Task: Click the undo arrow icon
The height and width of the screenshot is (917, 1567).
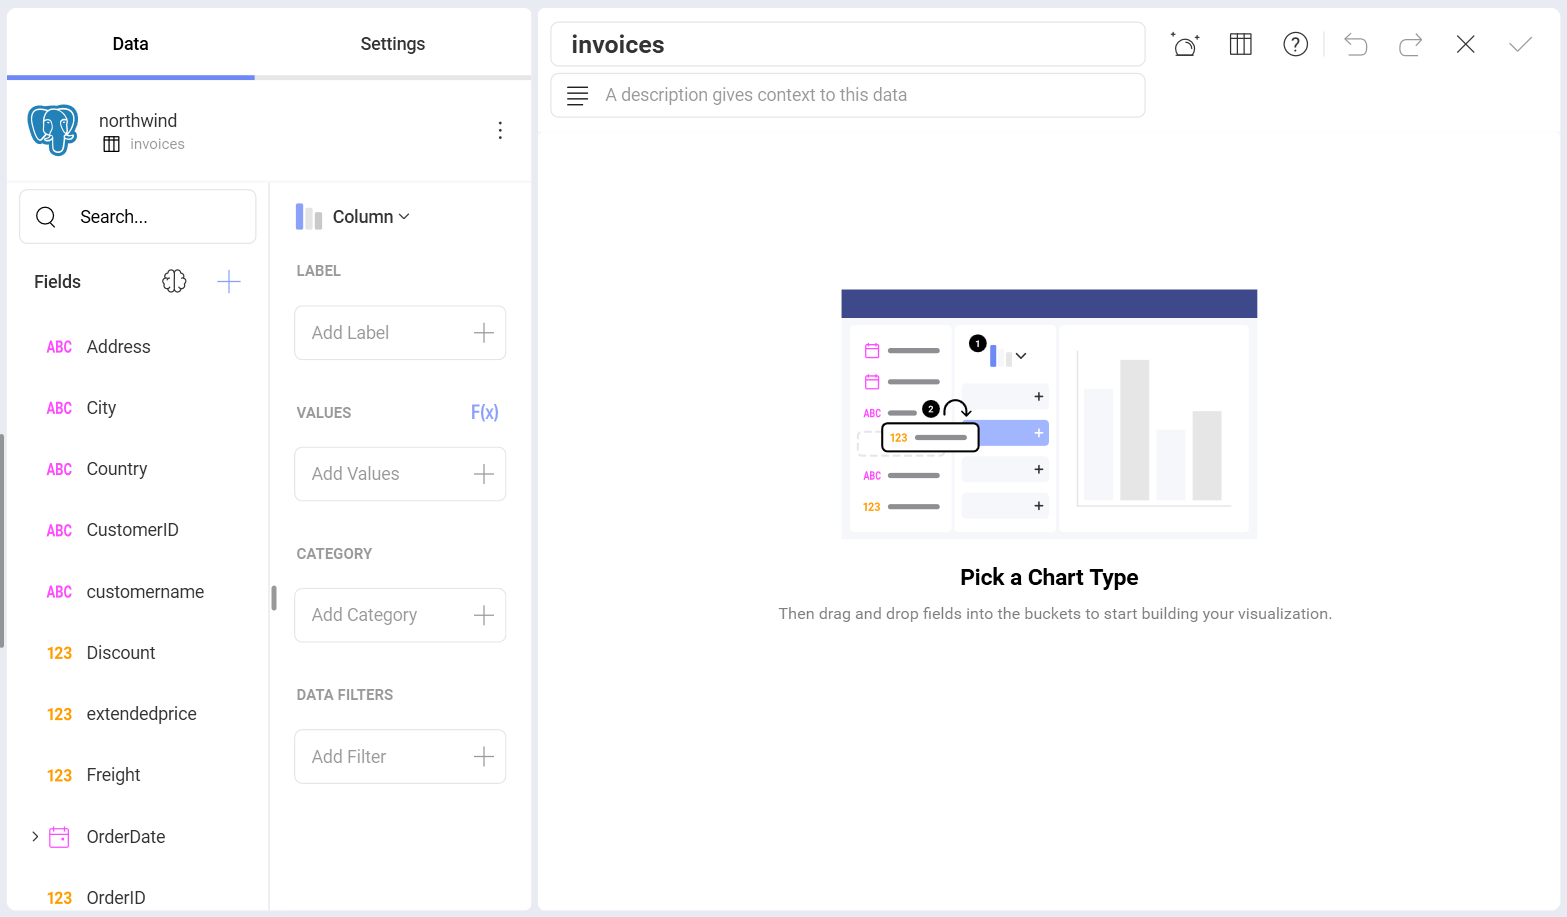Action: (1355, 44)
